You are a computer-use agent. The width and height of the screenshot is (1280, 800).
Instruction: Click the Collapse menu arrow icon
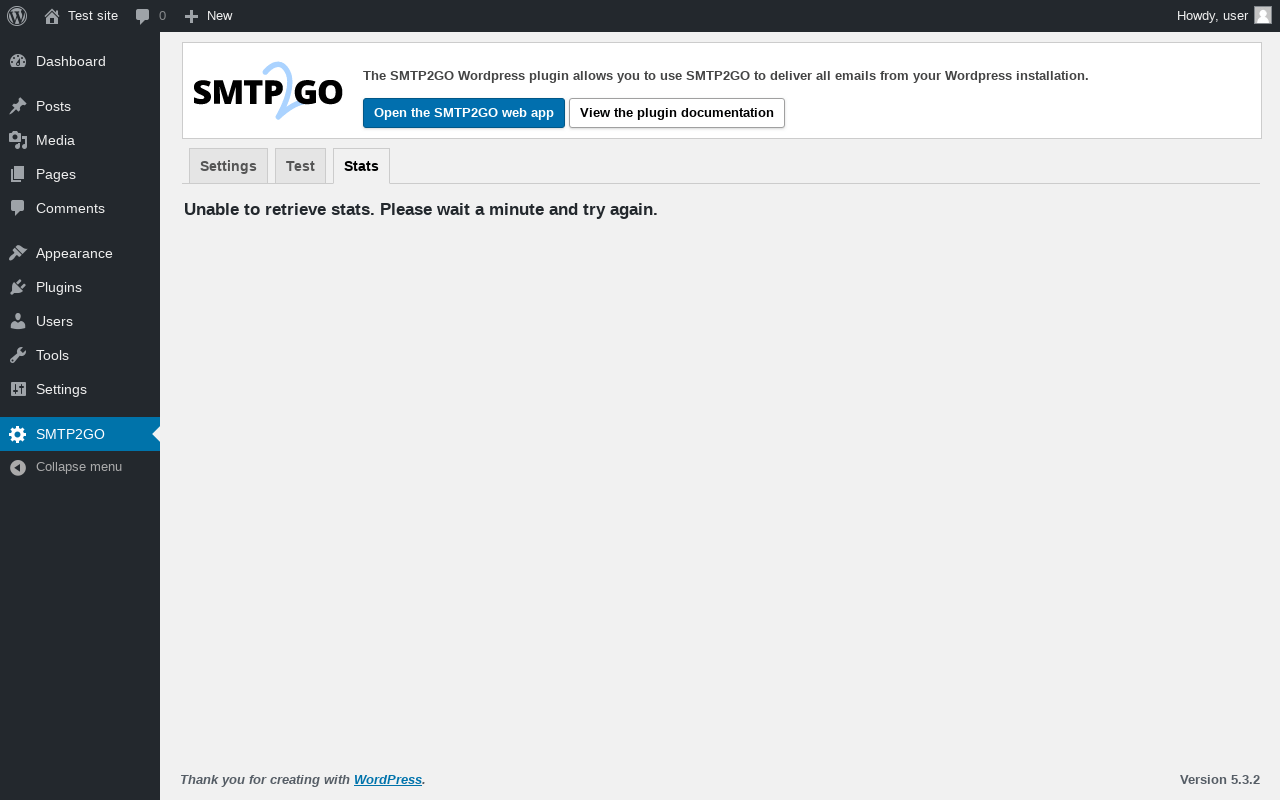point(18,467)
